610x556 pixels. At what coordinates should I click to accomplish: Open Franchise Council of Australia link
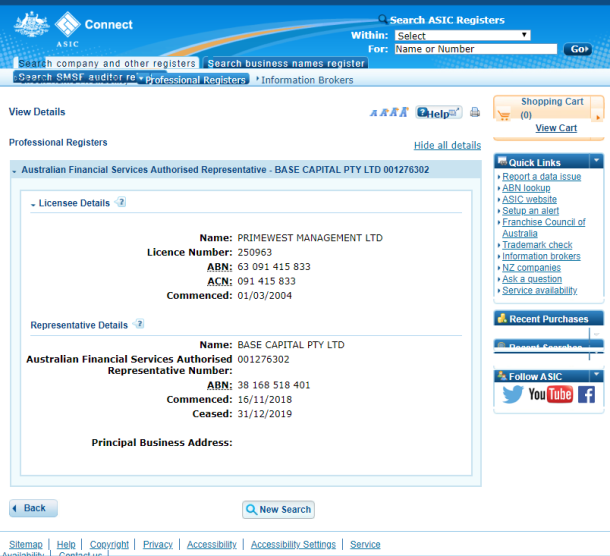[x=543, y=227]
